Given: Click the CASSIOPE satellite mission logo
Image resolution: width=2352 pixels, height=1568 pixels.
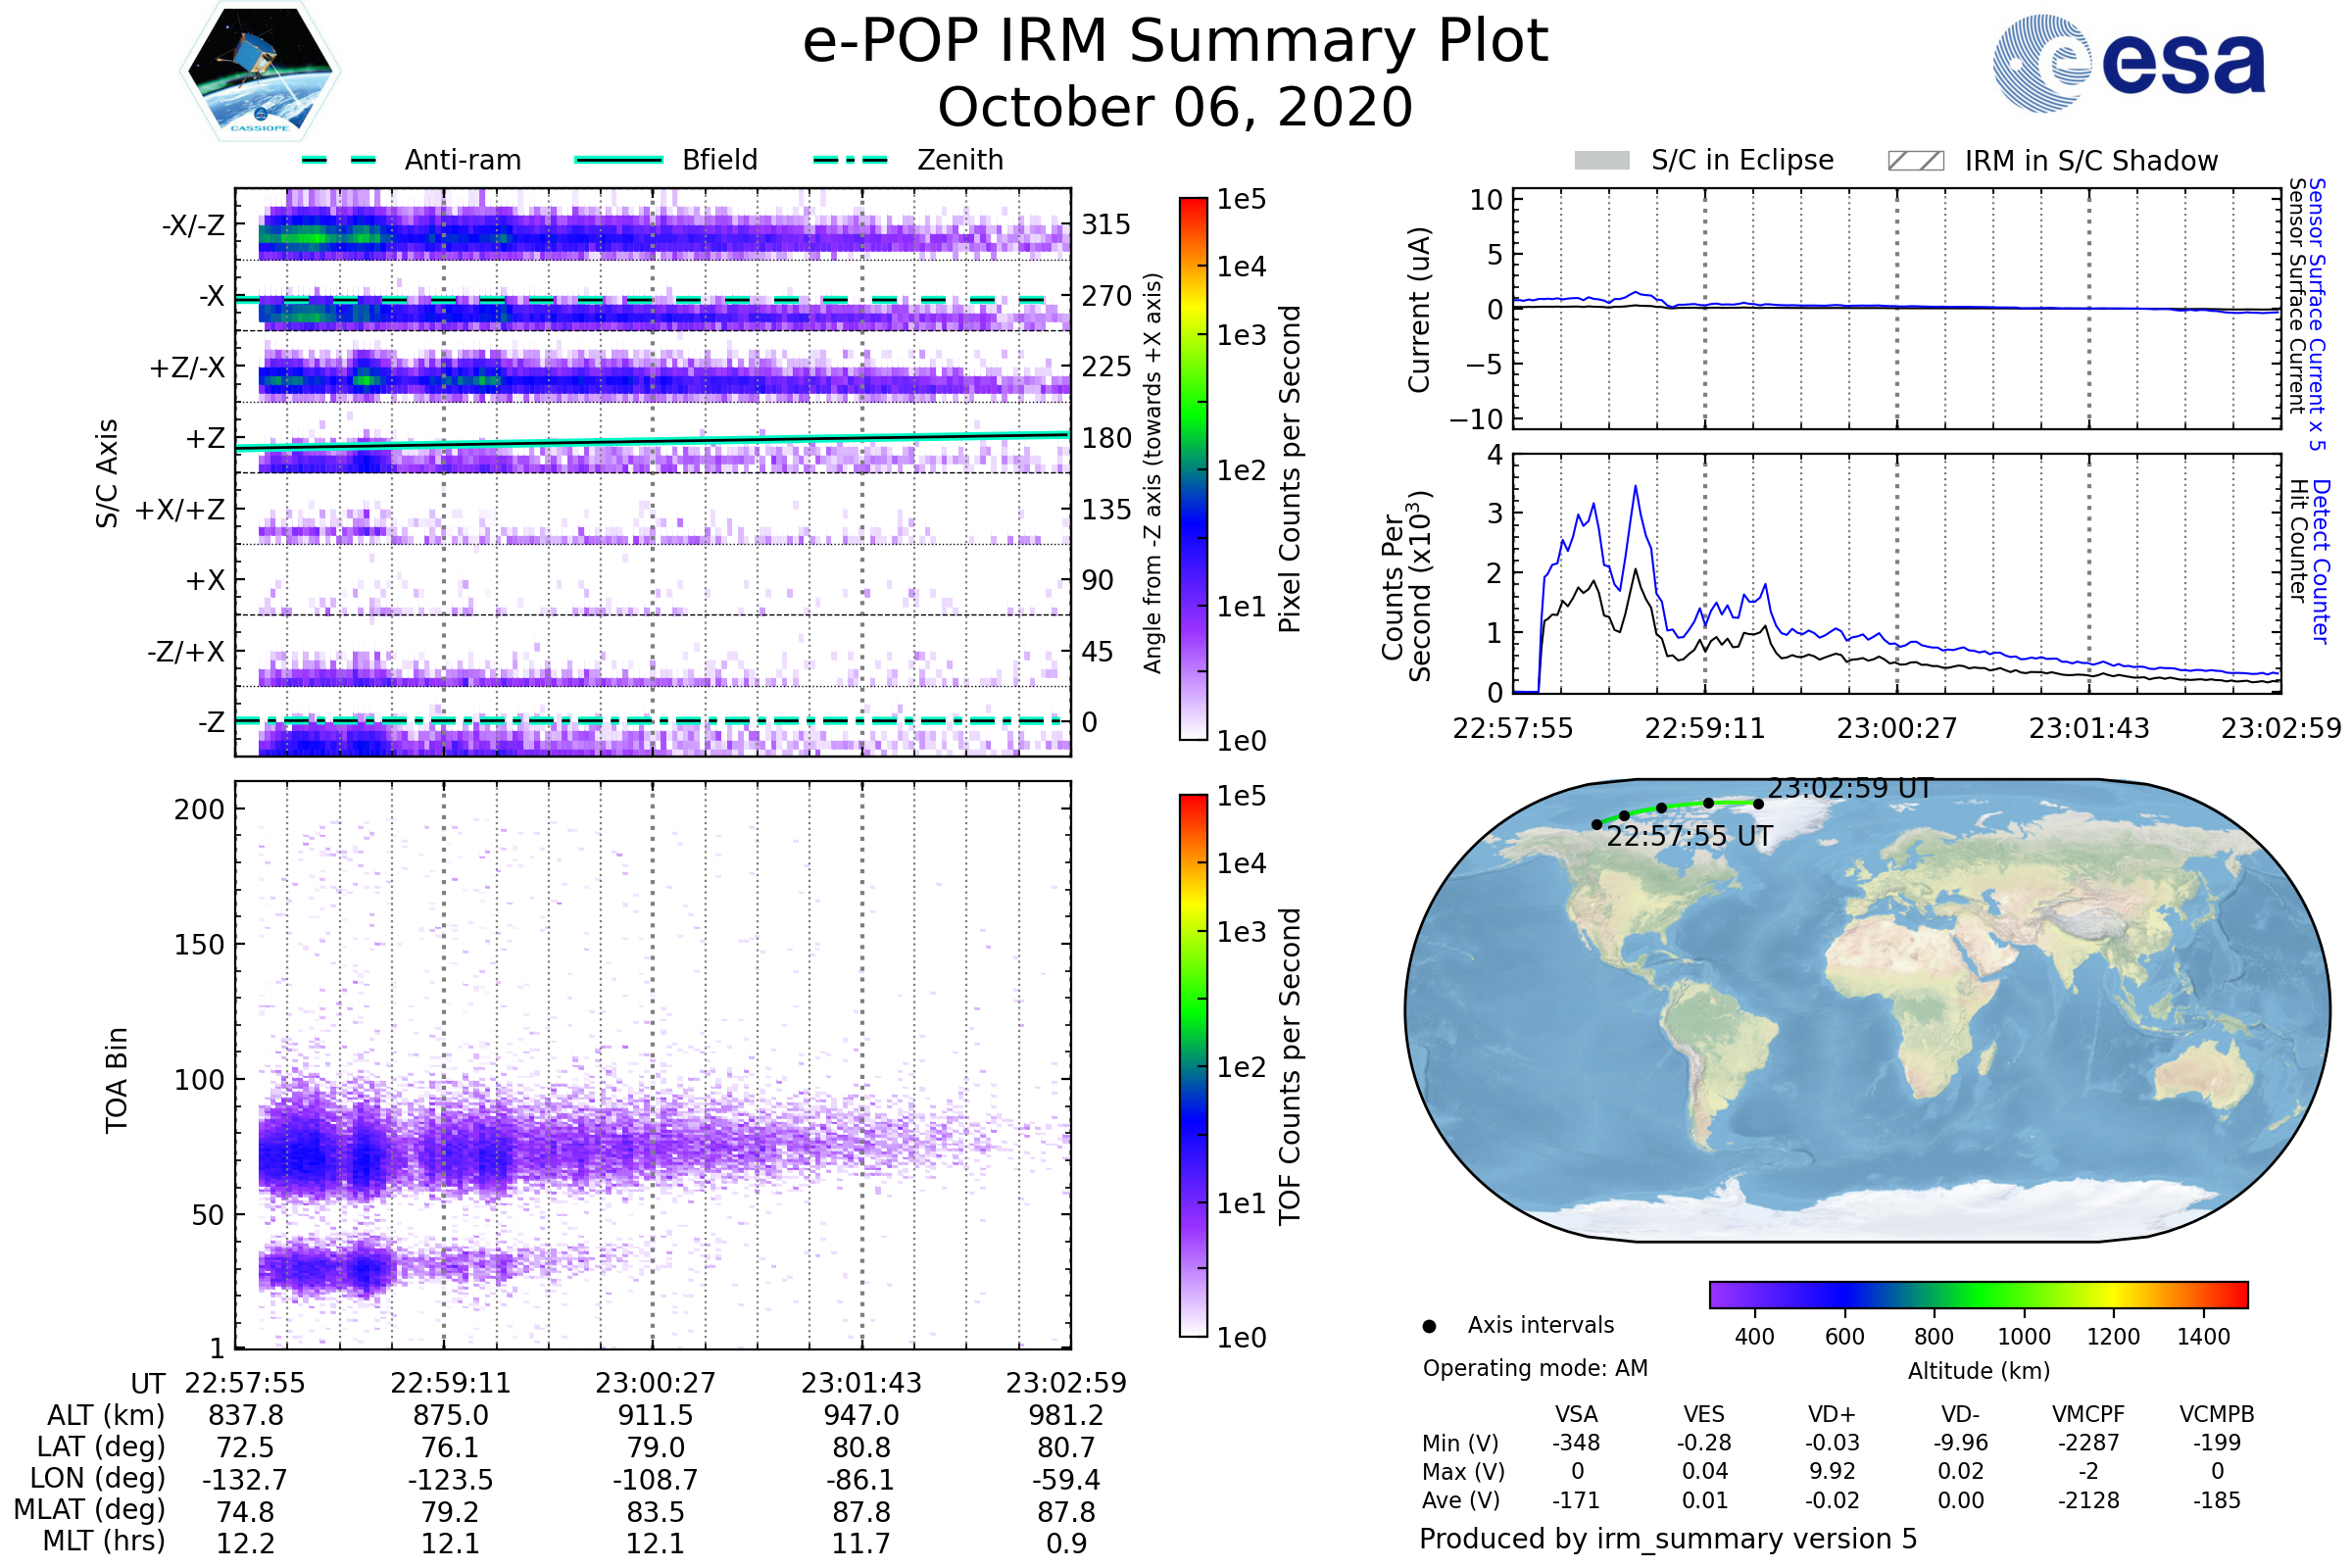Looking at the screenshot, I should pyautogui.click(x=260, y=72).
